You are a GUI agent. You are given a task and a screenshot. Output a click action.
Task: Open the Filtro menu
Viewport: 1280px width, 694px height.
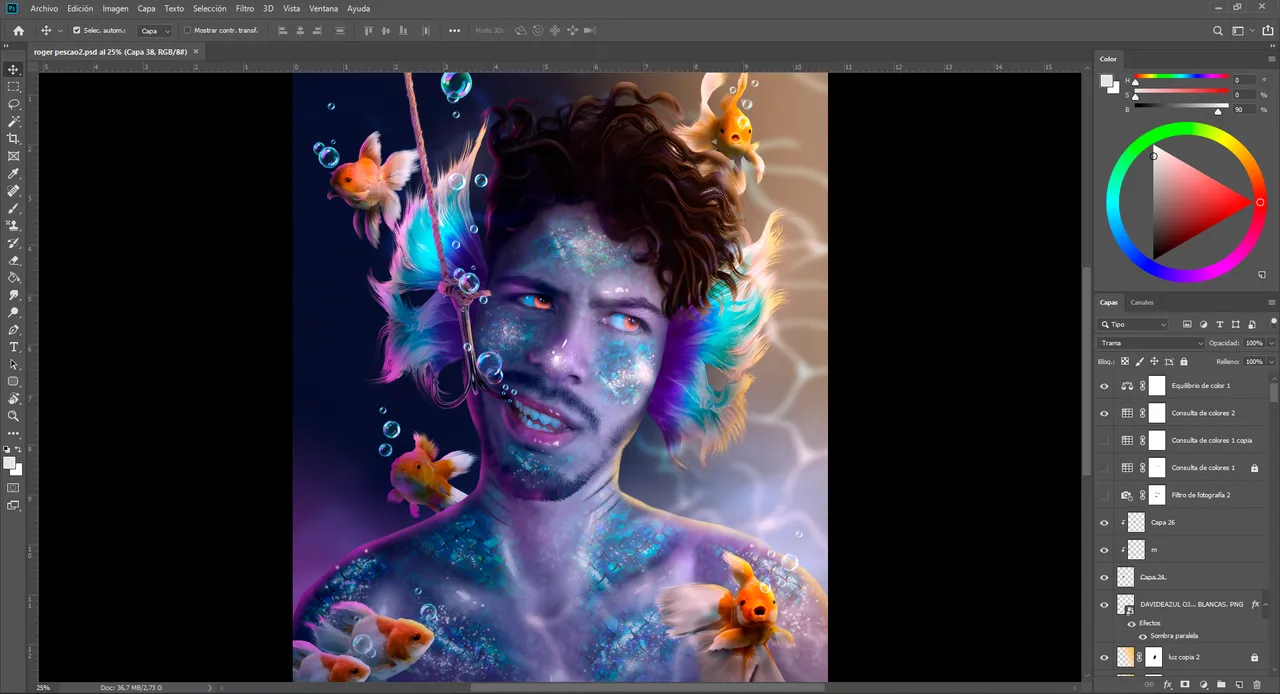point(245,8)
